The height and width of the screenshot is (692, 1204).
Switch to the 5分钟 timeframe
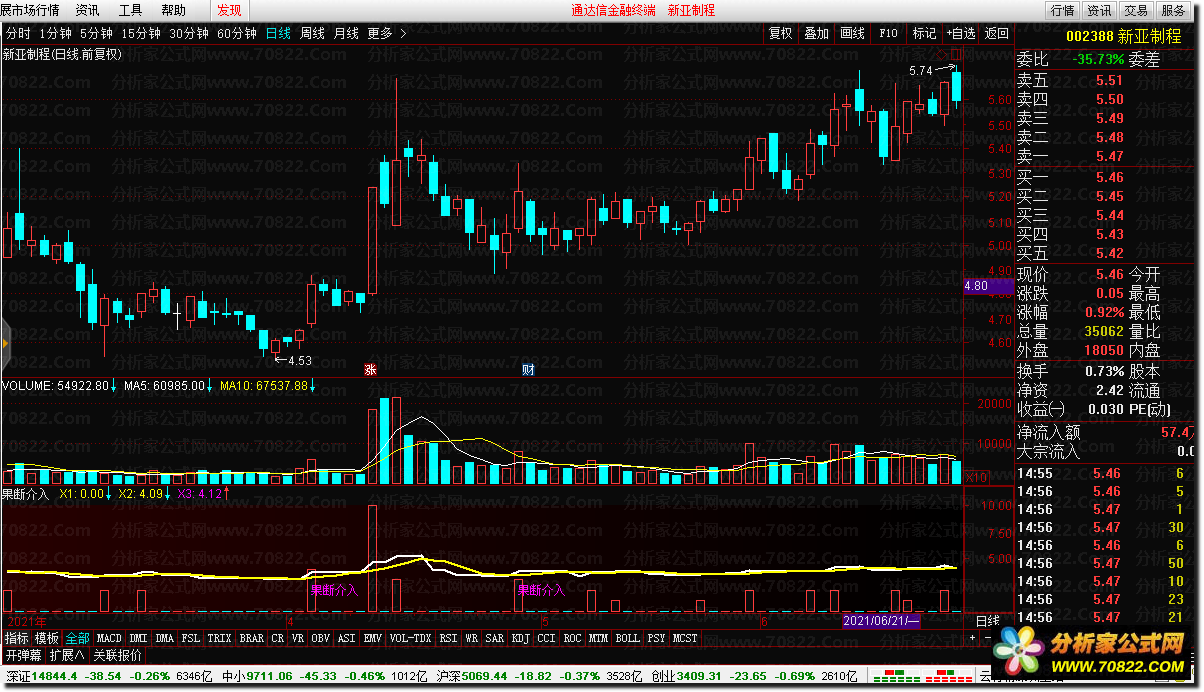coord(97,33)
